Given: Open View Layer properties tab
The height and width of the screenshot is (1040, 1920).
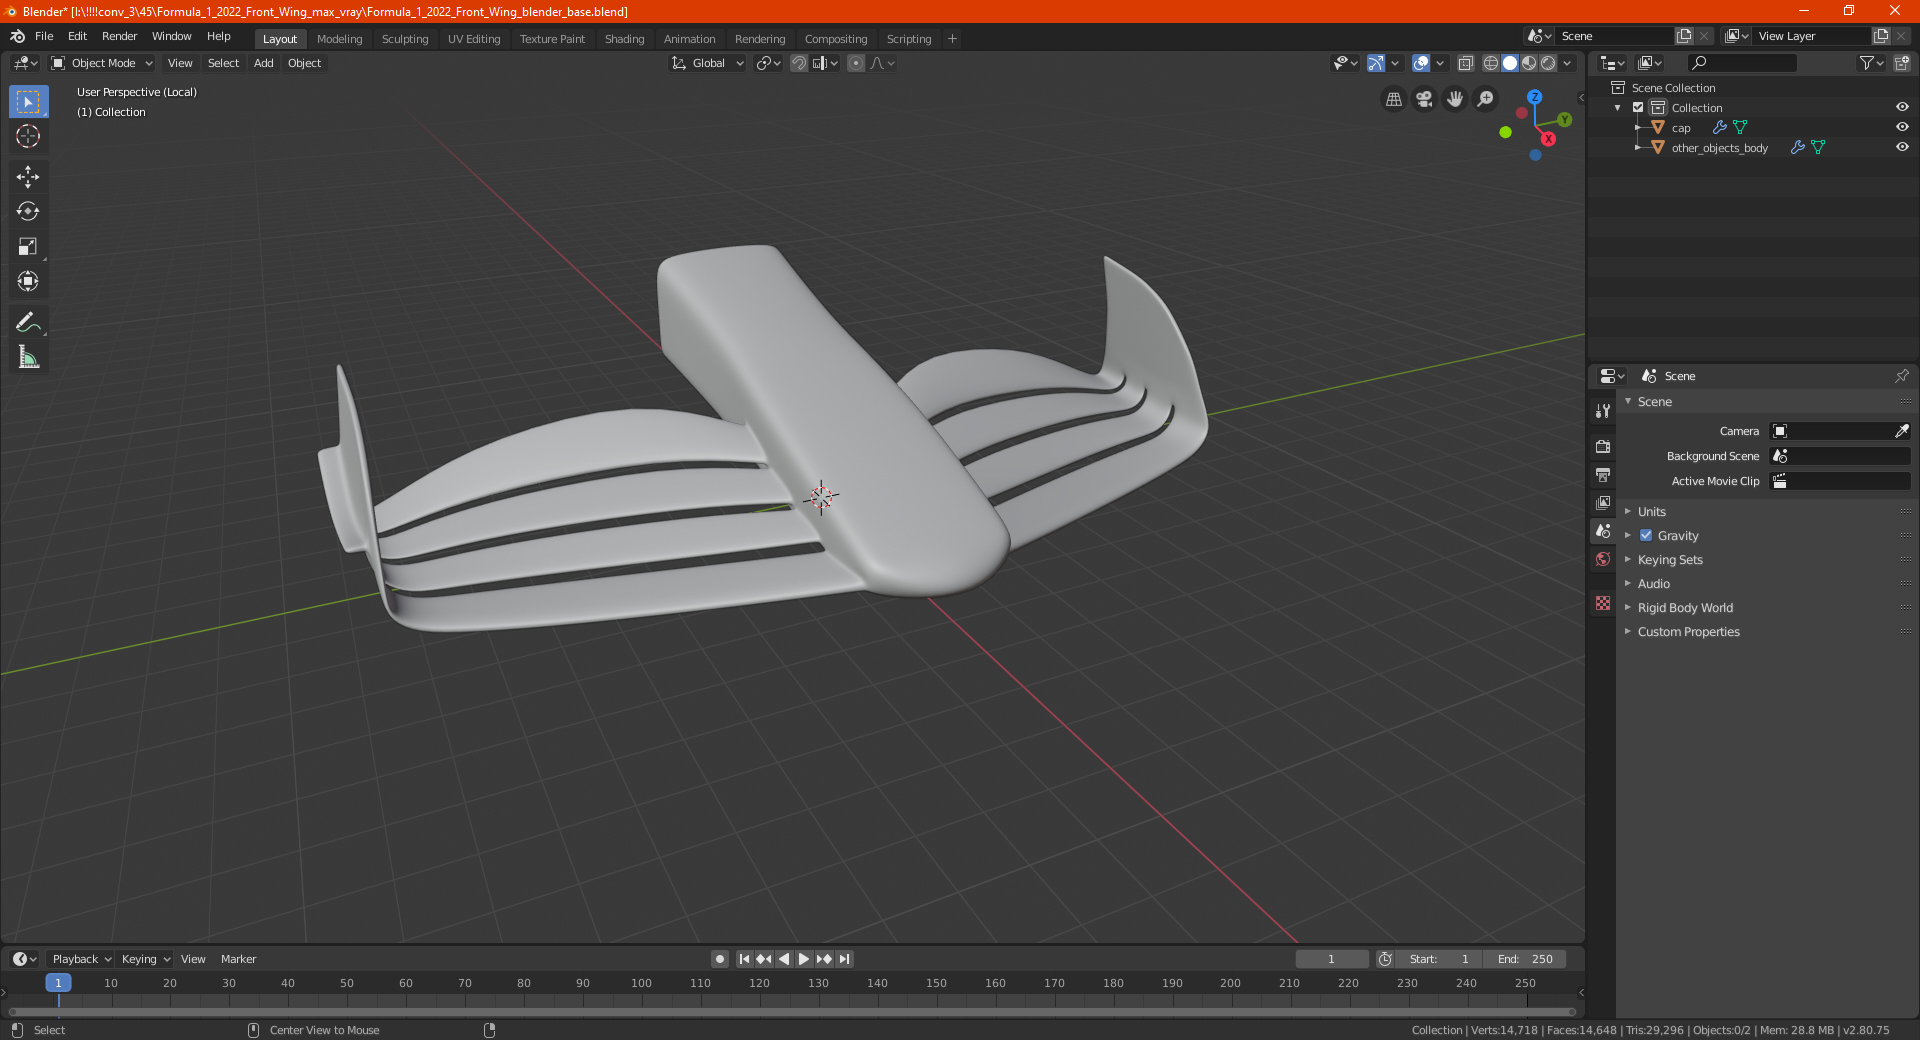Looking at the screenshot, I should 1603,502.
